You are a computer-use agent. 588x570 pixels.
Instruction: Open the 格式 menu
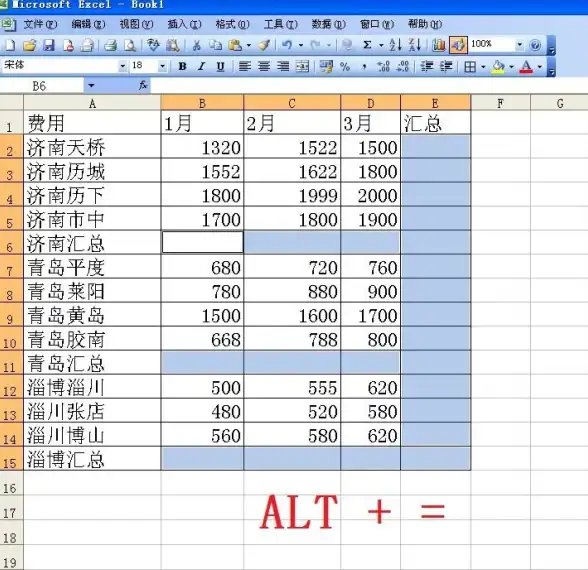coord(232,24)
